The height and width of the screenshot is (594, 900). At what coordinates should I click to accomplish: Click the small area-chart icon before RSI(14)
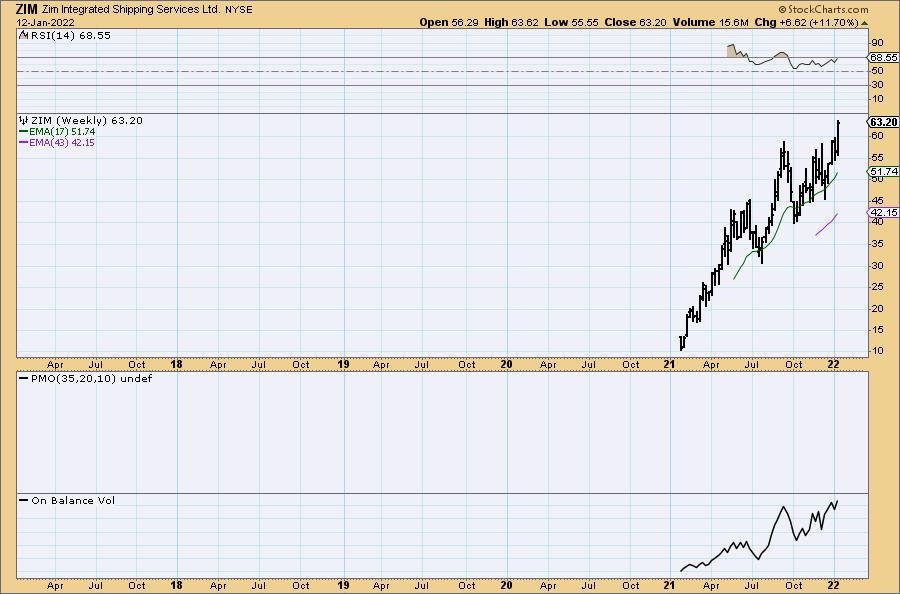[23, 35]
